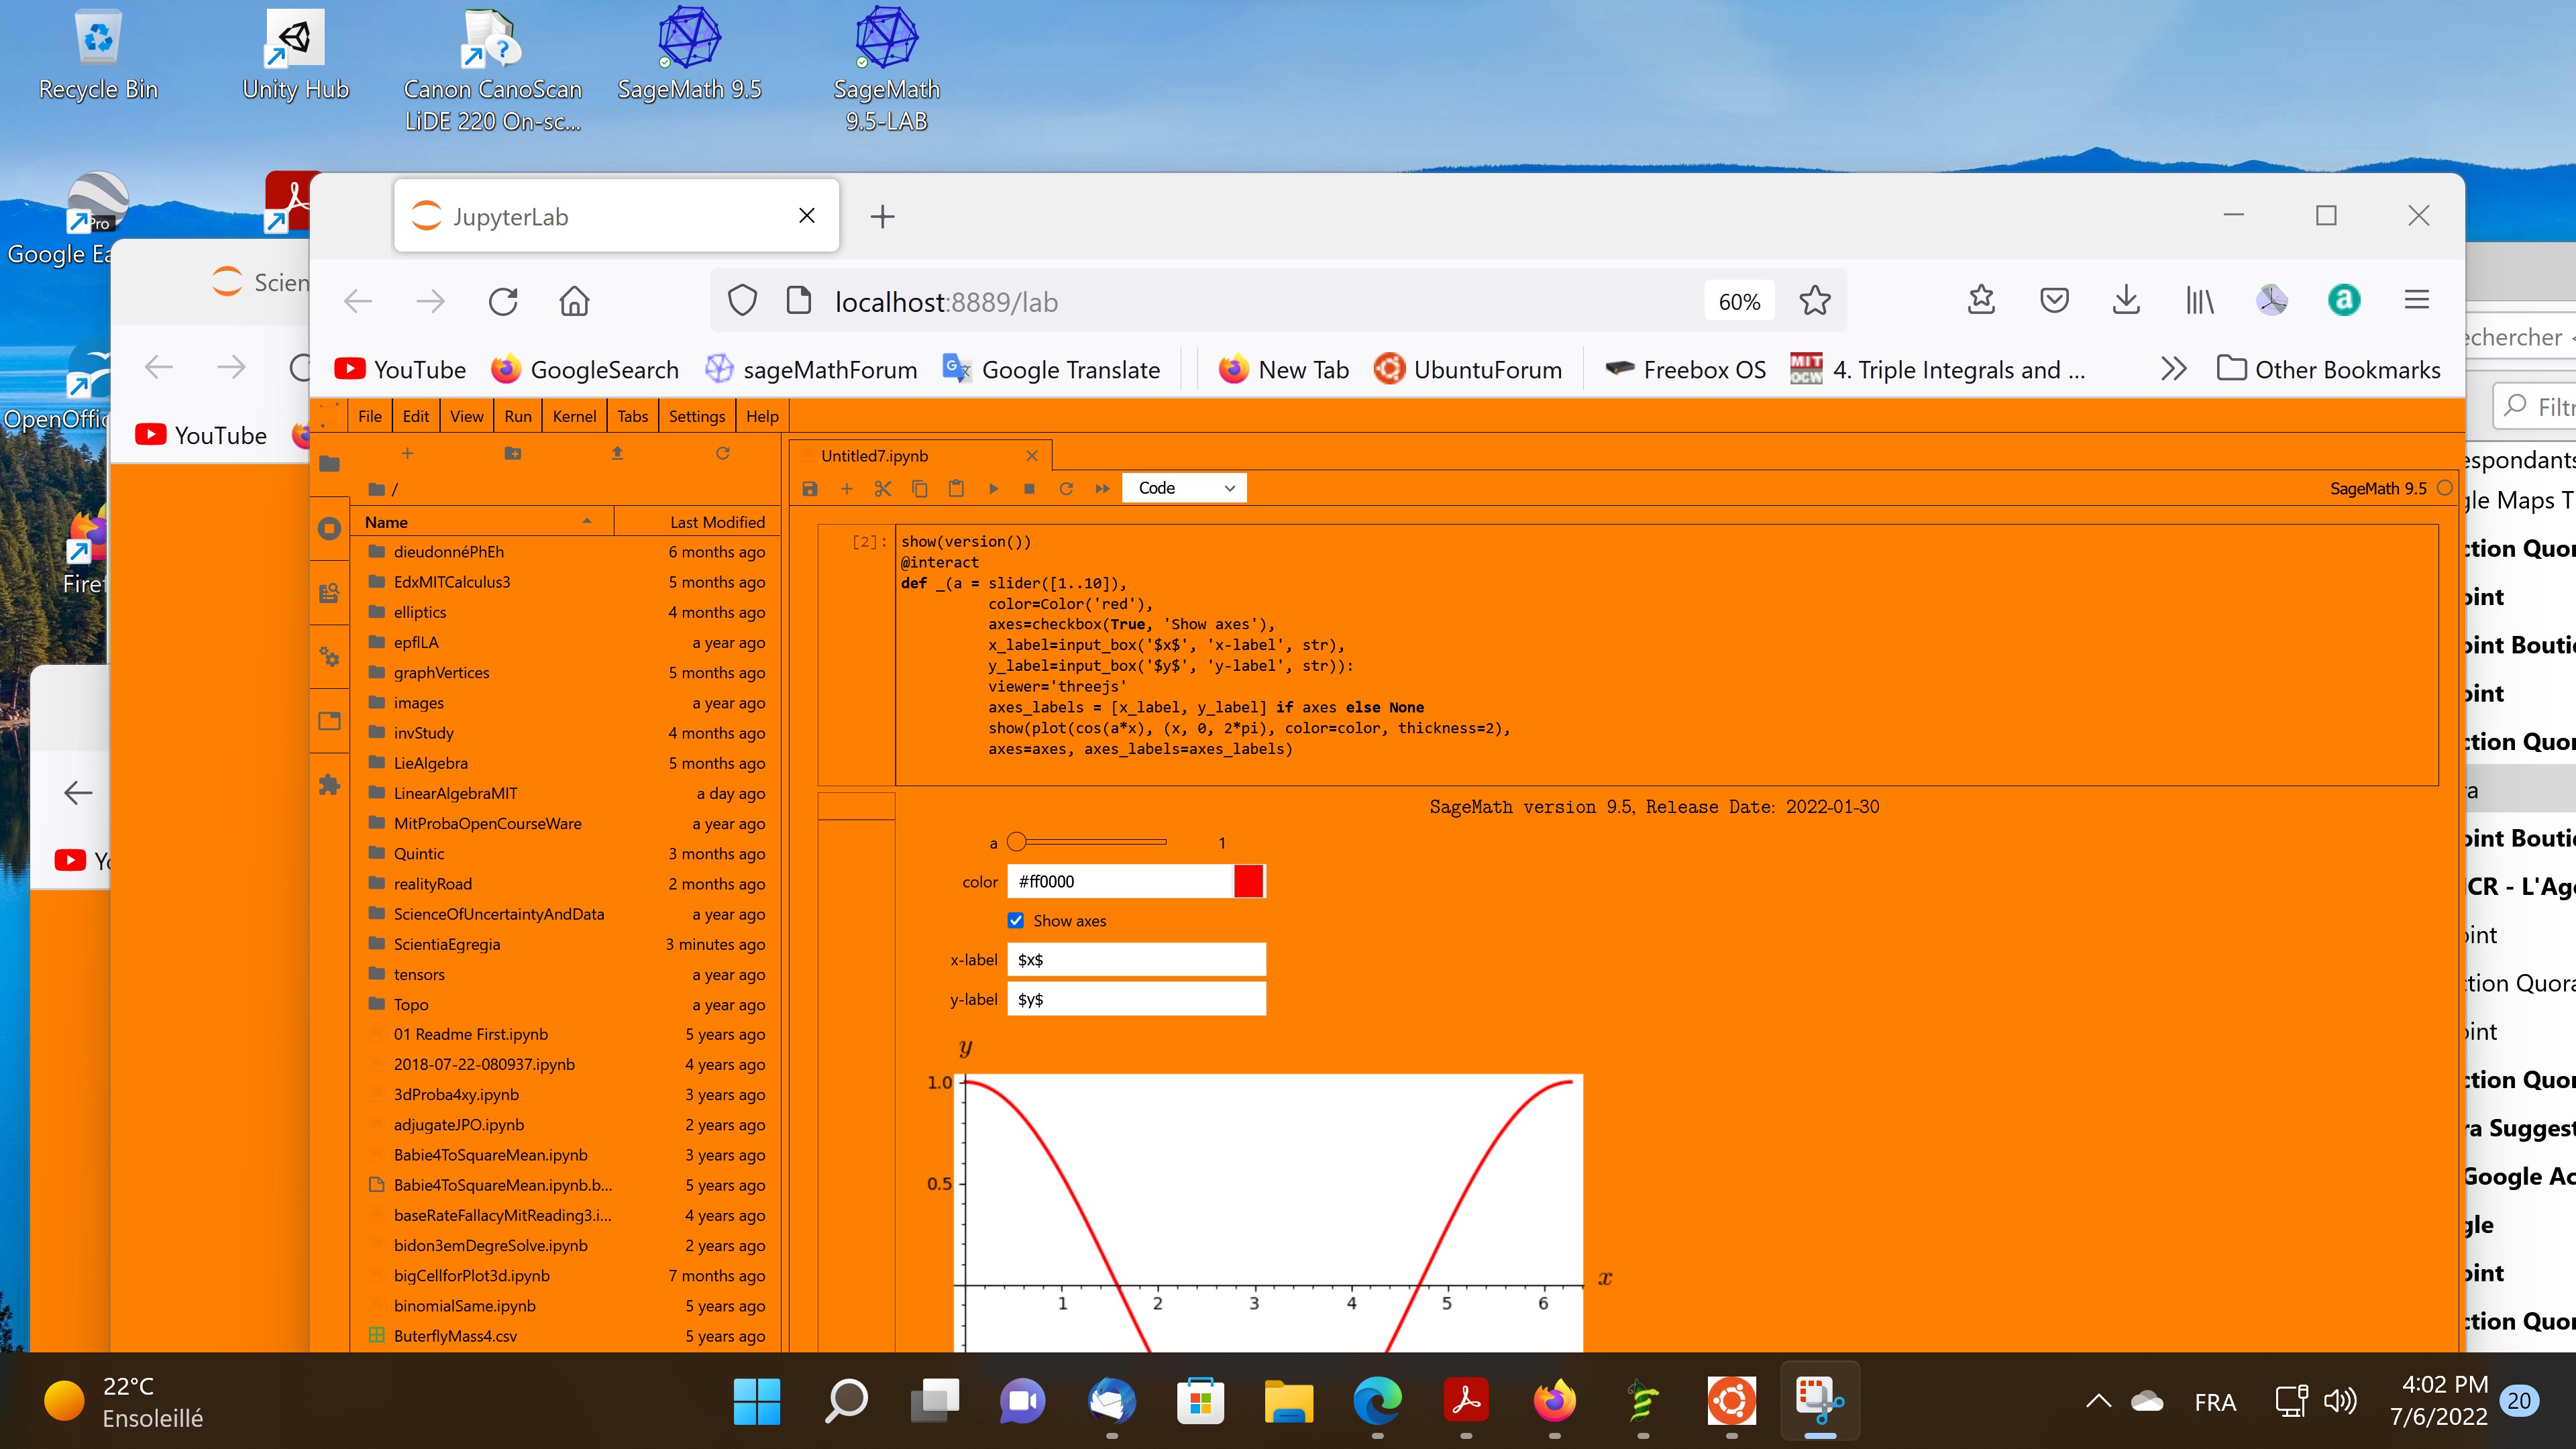Cut the selected notebook cell
The width and height of the screenshot is (2576, 1449).
882,488
